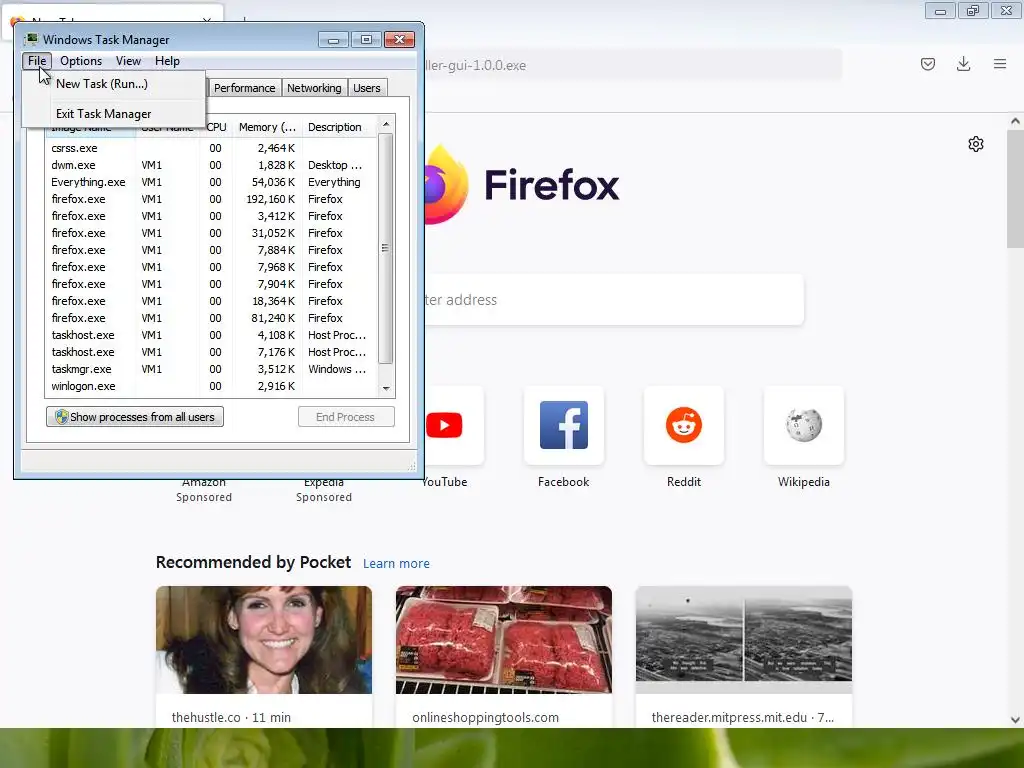This screenshot has width=1024, height=768.
Task: Select taskhost.exe using 7,176 K memory
Action: tap(210, 352)
